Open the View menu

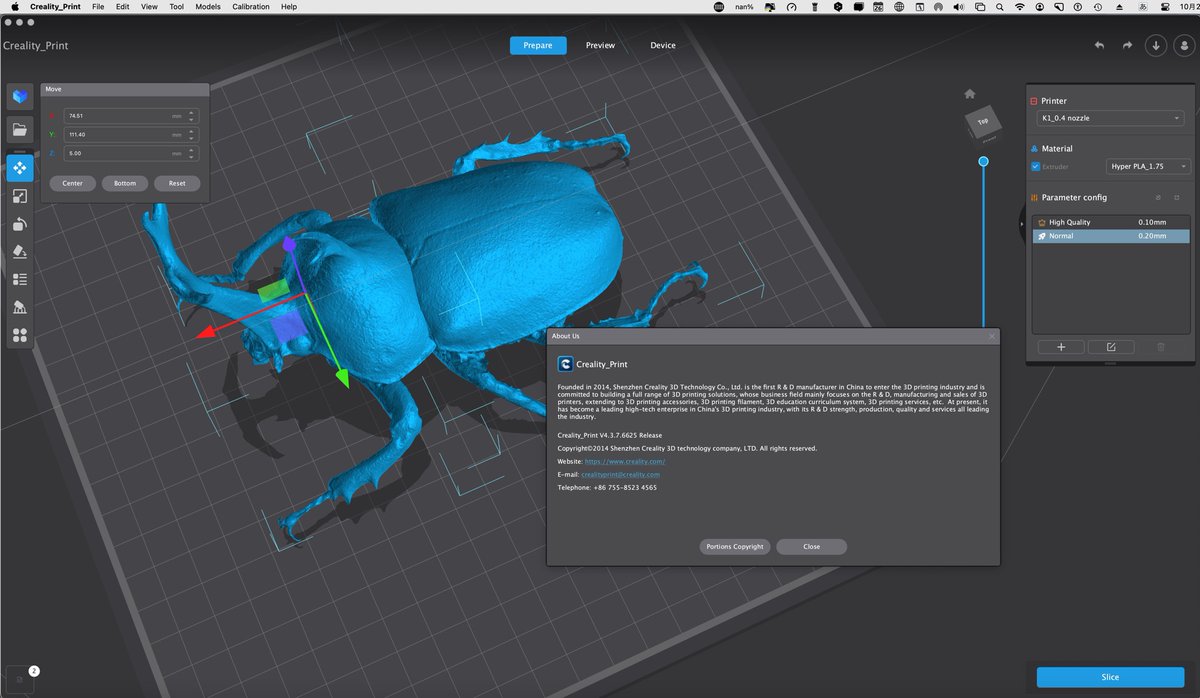149,7
